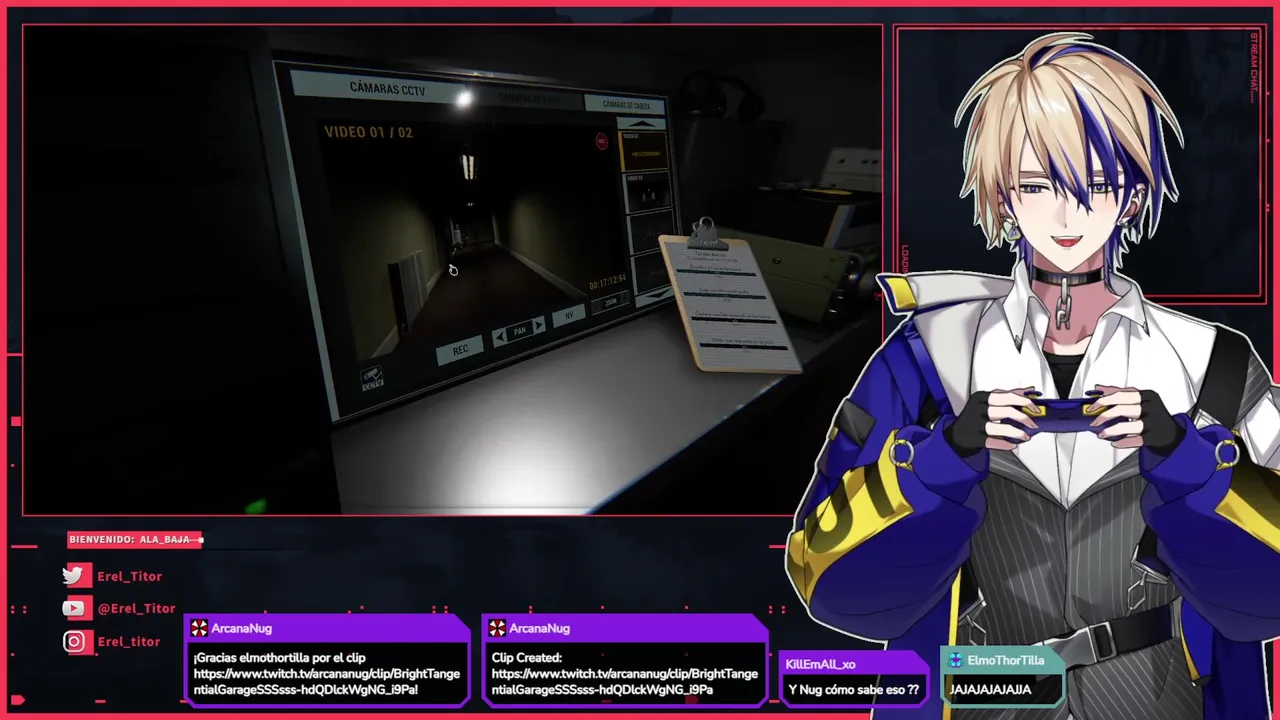1280x720 pixels.
Task: Click ArcanaNug's badge in the Clip Created message
Action: [x=497, y=628]
